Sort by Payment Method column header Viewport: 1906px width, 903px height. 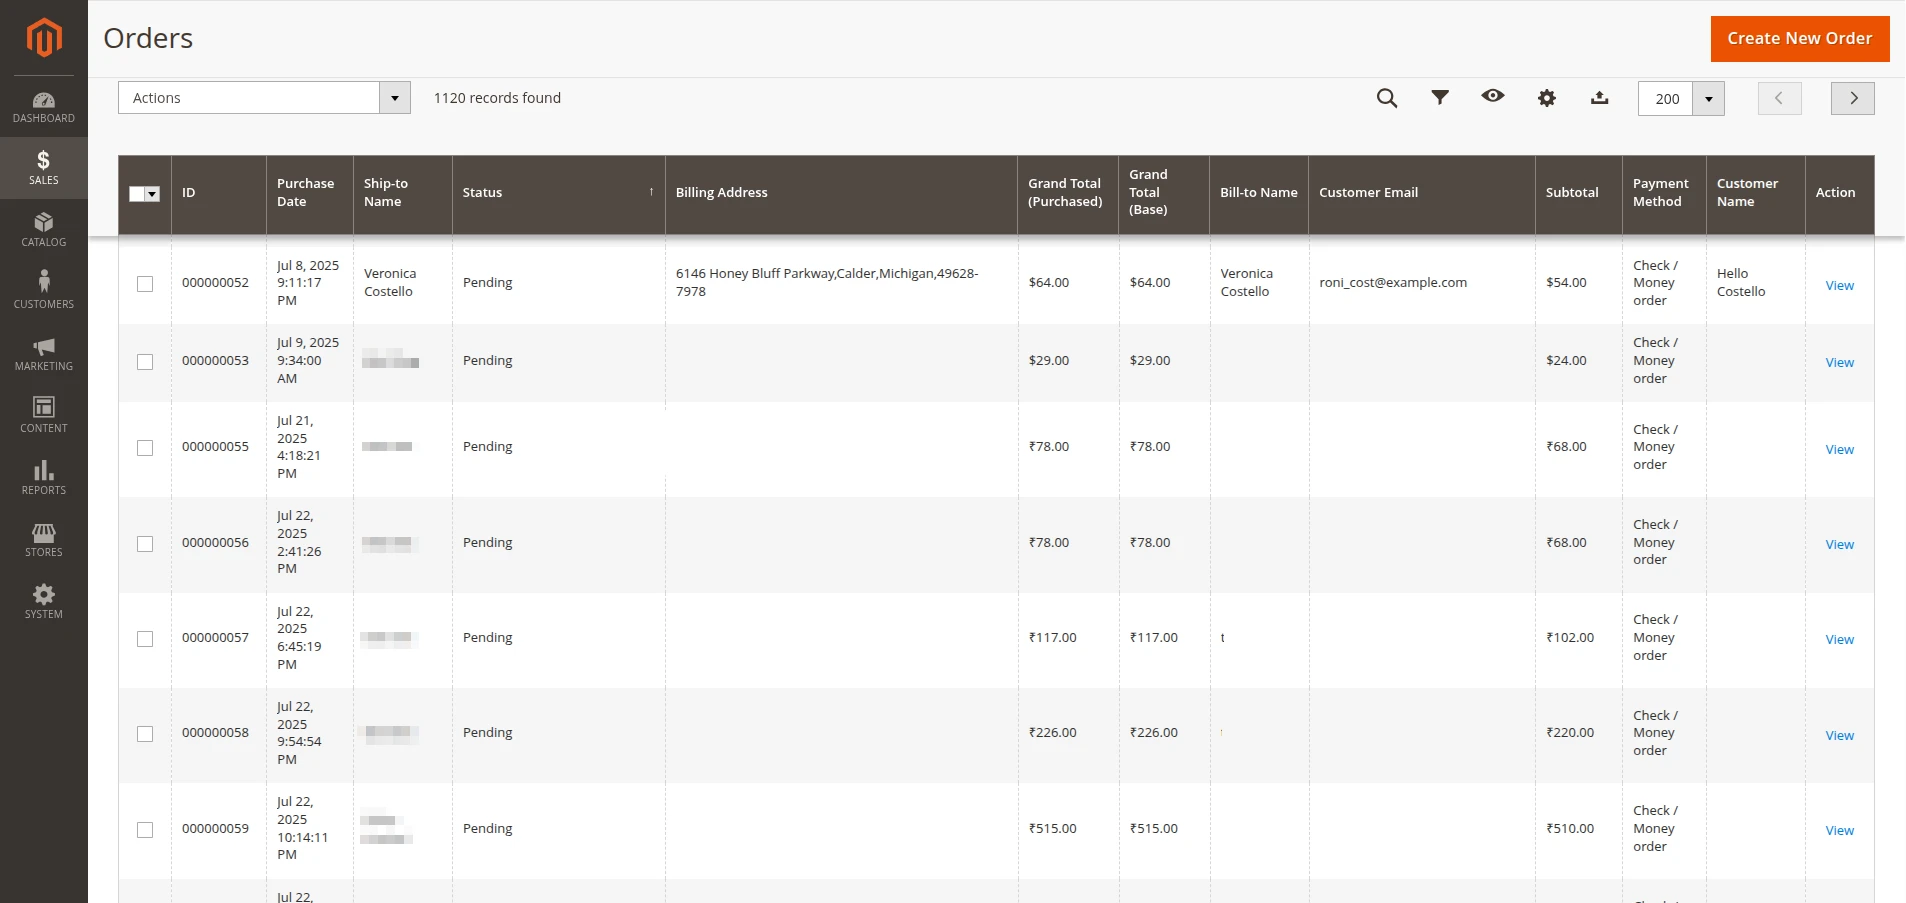pos(1664,193)
